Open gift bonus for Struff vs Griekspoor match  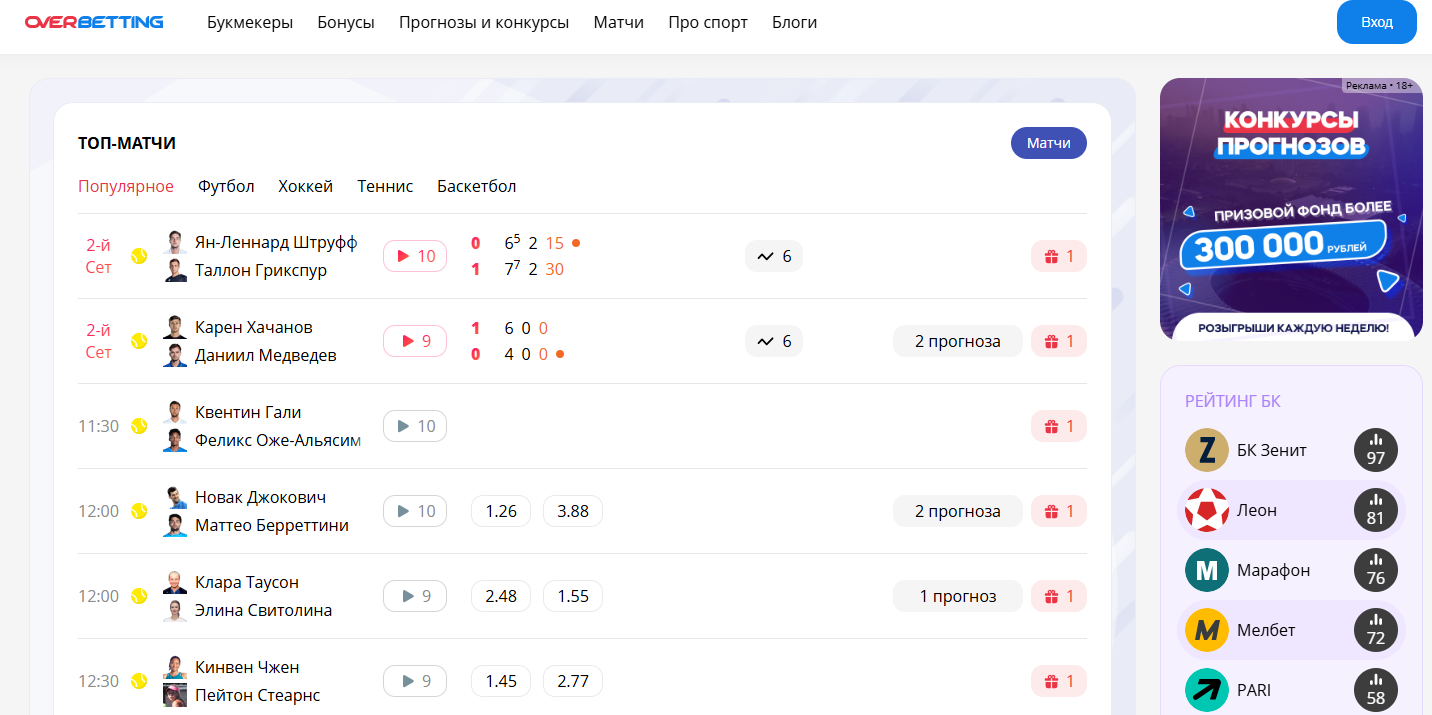1058,256
